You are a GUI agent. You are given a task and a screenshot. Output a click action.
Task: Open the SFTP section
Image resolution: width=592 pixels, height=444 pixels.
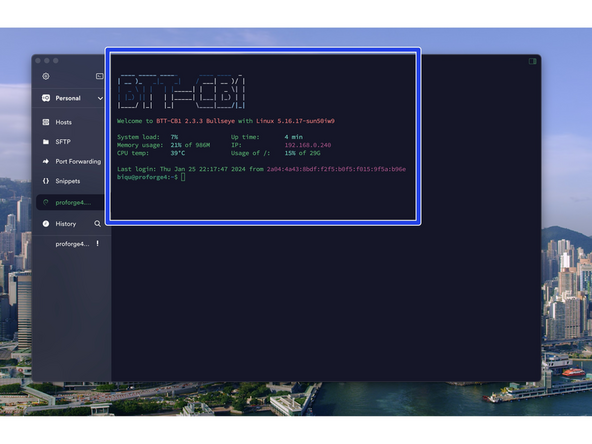click(x=63, y=142)
